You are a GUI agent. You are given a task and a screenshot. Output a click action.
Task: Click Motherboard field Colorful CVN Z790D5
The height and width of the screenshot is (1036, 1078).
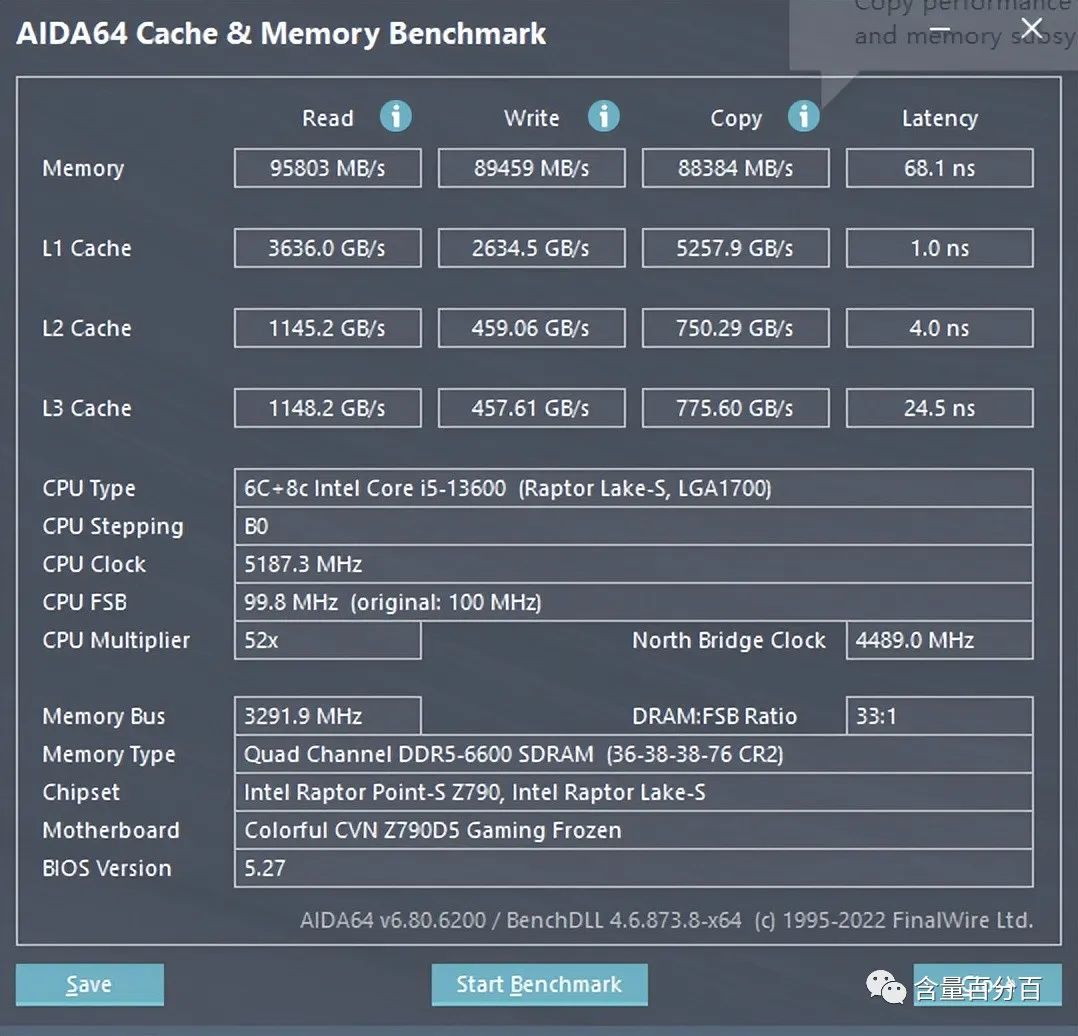point(634,830)
